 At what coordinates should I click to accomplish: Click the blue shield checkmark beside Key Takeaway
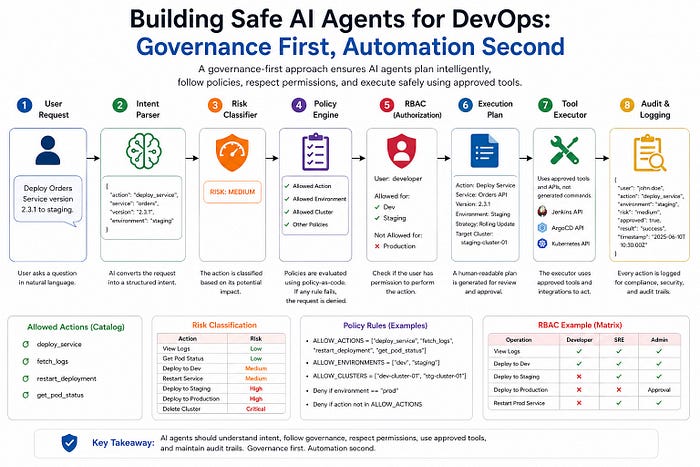point(69,442)
